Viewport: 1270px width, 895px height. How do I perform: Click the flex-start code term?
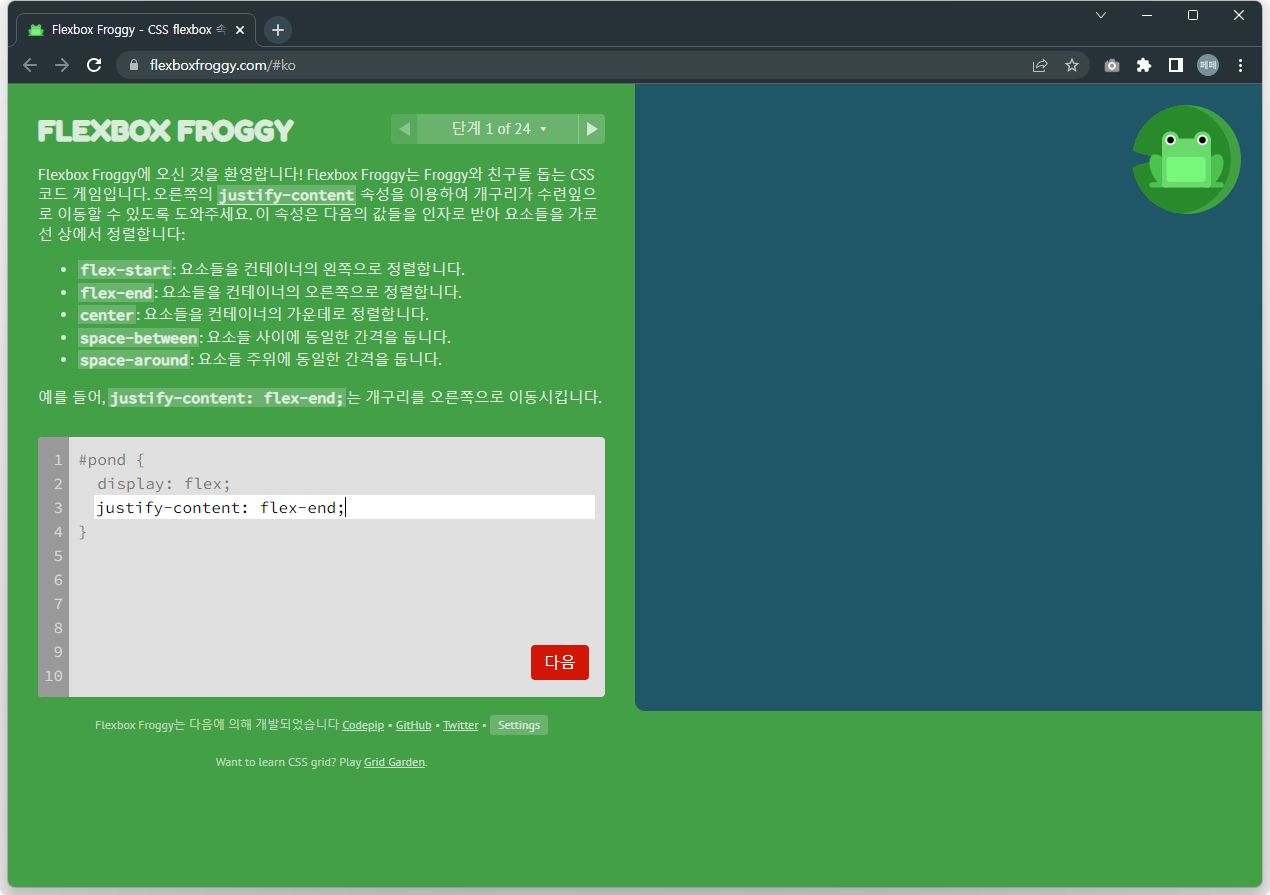point(126,270)
